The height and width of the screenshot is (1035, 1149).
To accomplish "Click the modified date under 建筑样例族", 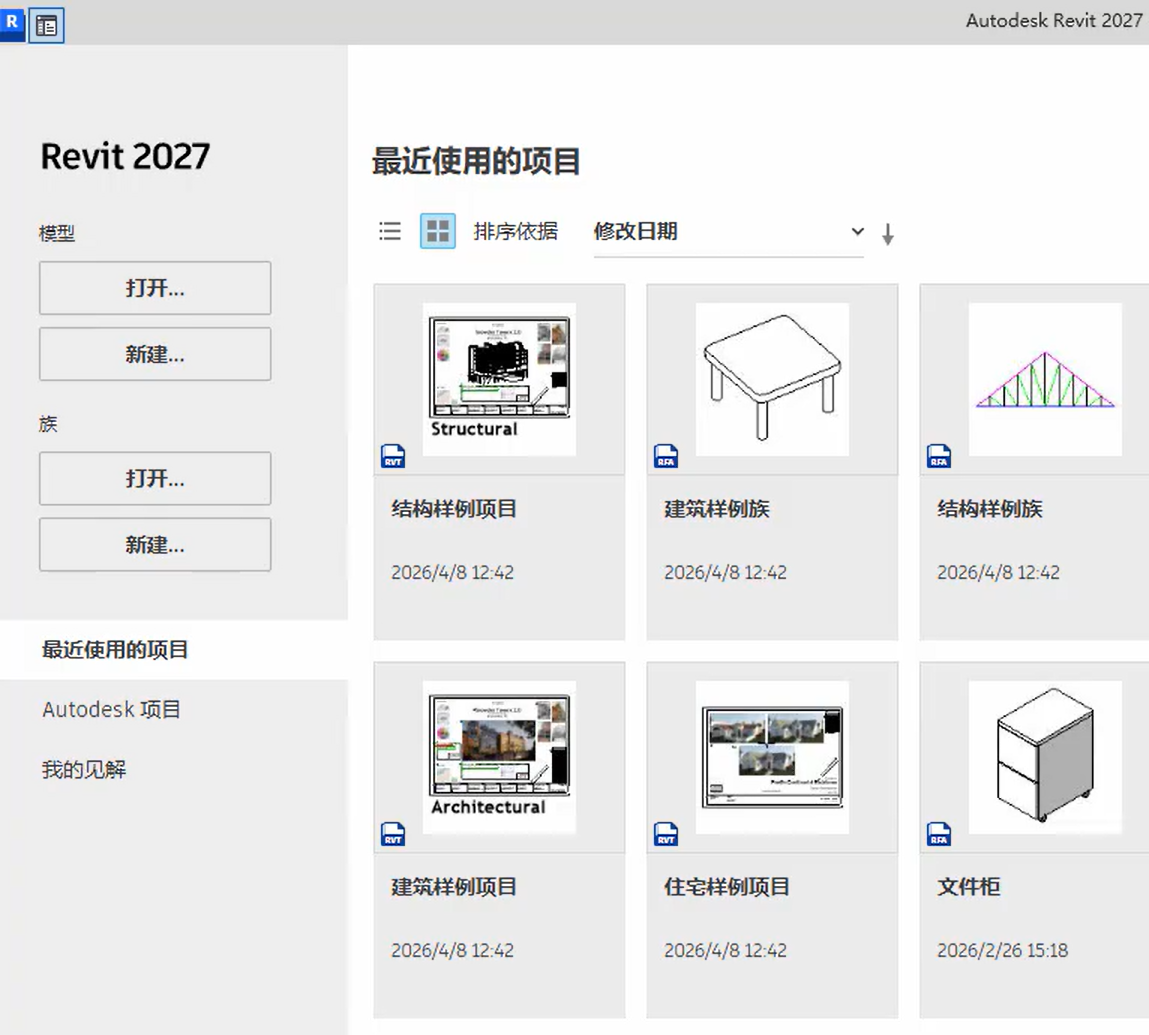I will [x=725, y=572].
